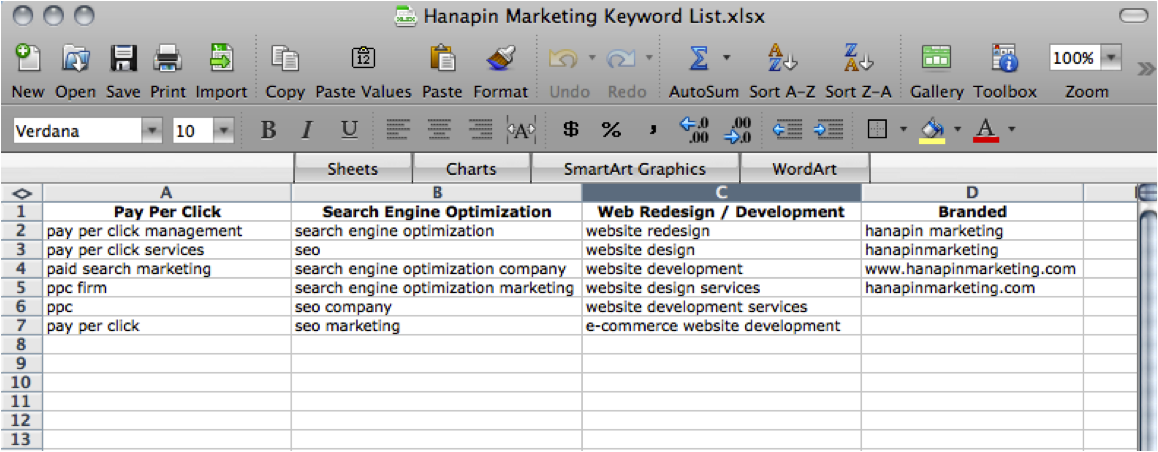Image resolution: width=1158 pixels, height=452 pixels.
Task: Click the Open file icon
Action: click(75, 59)
